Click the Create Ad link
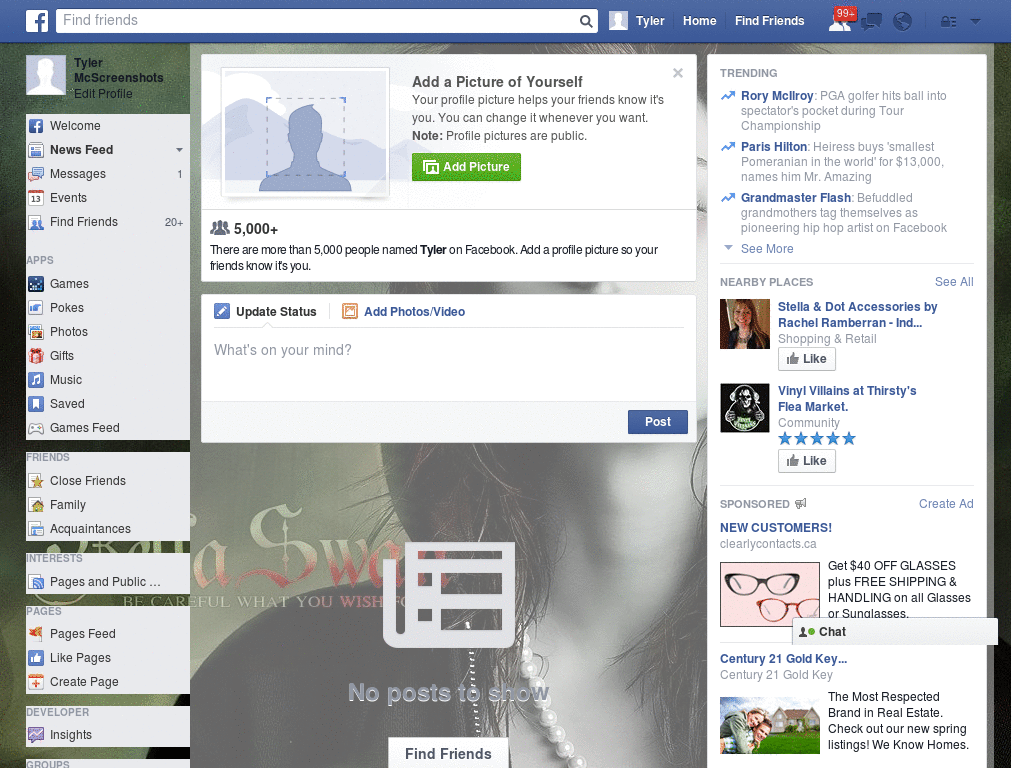The height and width of the screenshot is (768, 1024). (946, 504)
